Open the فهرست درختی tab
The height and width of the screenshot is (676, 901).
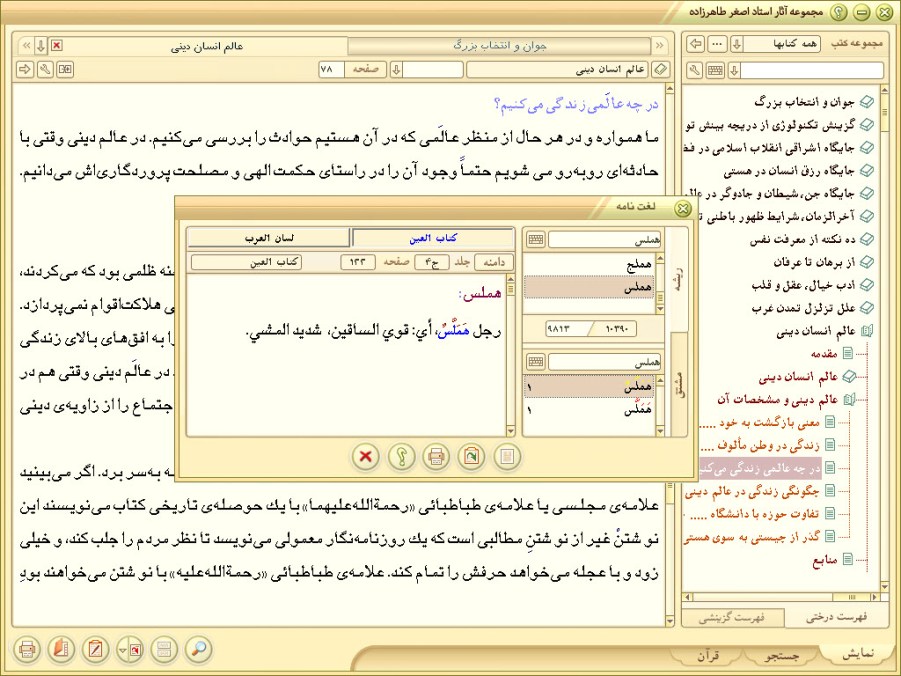point(836,617)
